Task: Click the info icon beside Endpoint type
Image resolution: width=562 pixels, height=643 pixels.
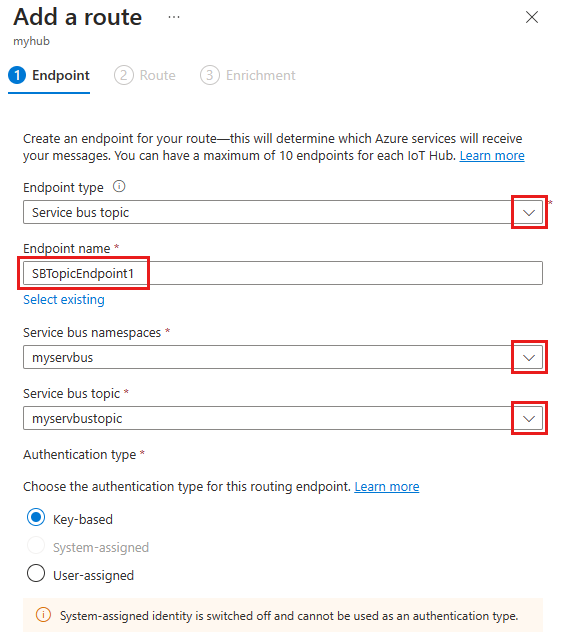Action: (119, 187)
